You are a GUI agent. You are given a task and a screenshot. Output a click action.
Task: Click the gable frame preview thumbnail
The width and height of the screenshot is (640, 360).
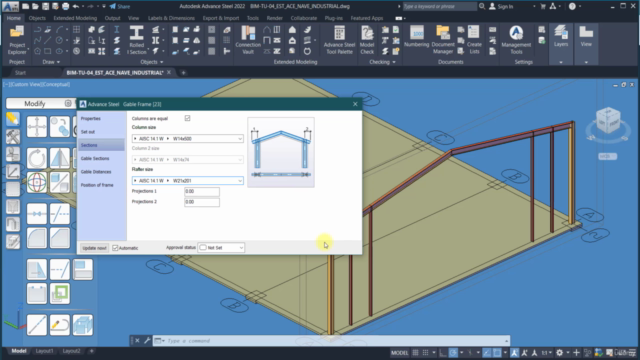click(281, 152)
